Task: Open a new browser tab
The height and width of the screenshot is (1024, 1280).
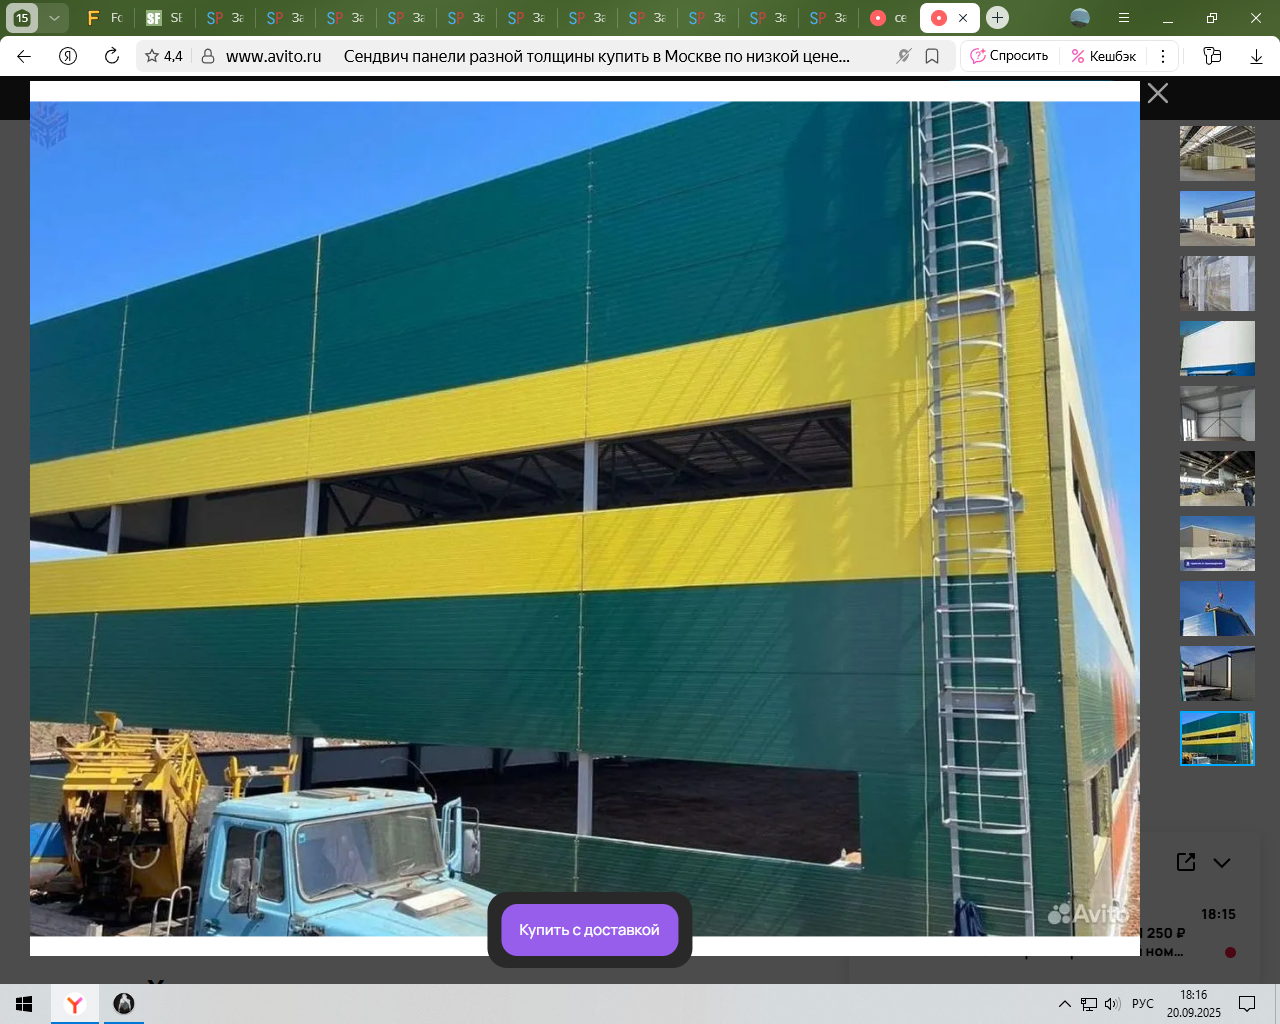Action: click(997, 18)
